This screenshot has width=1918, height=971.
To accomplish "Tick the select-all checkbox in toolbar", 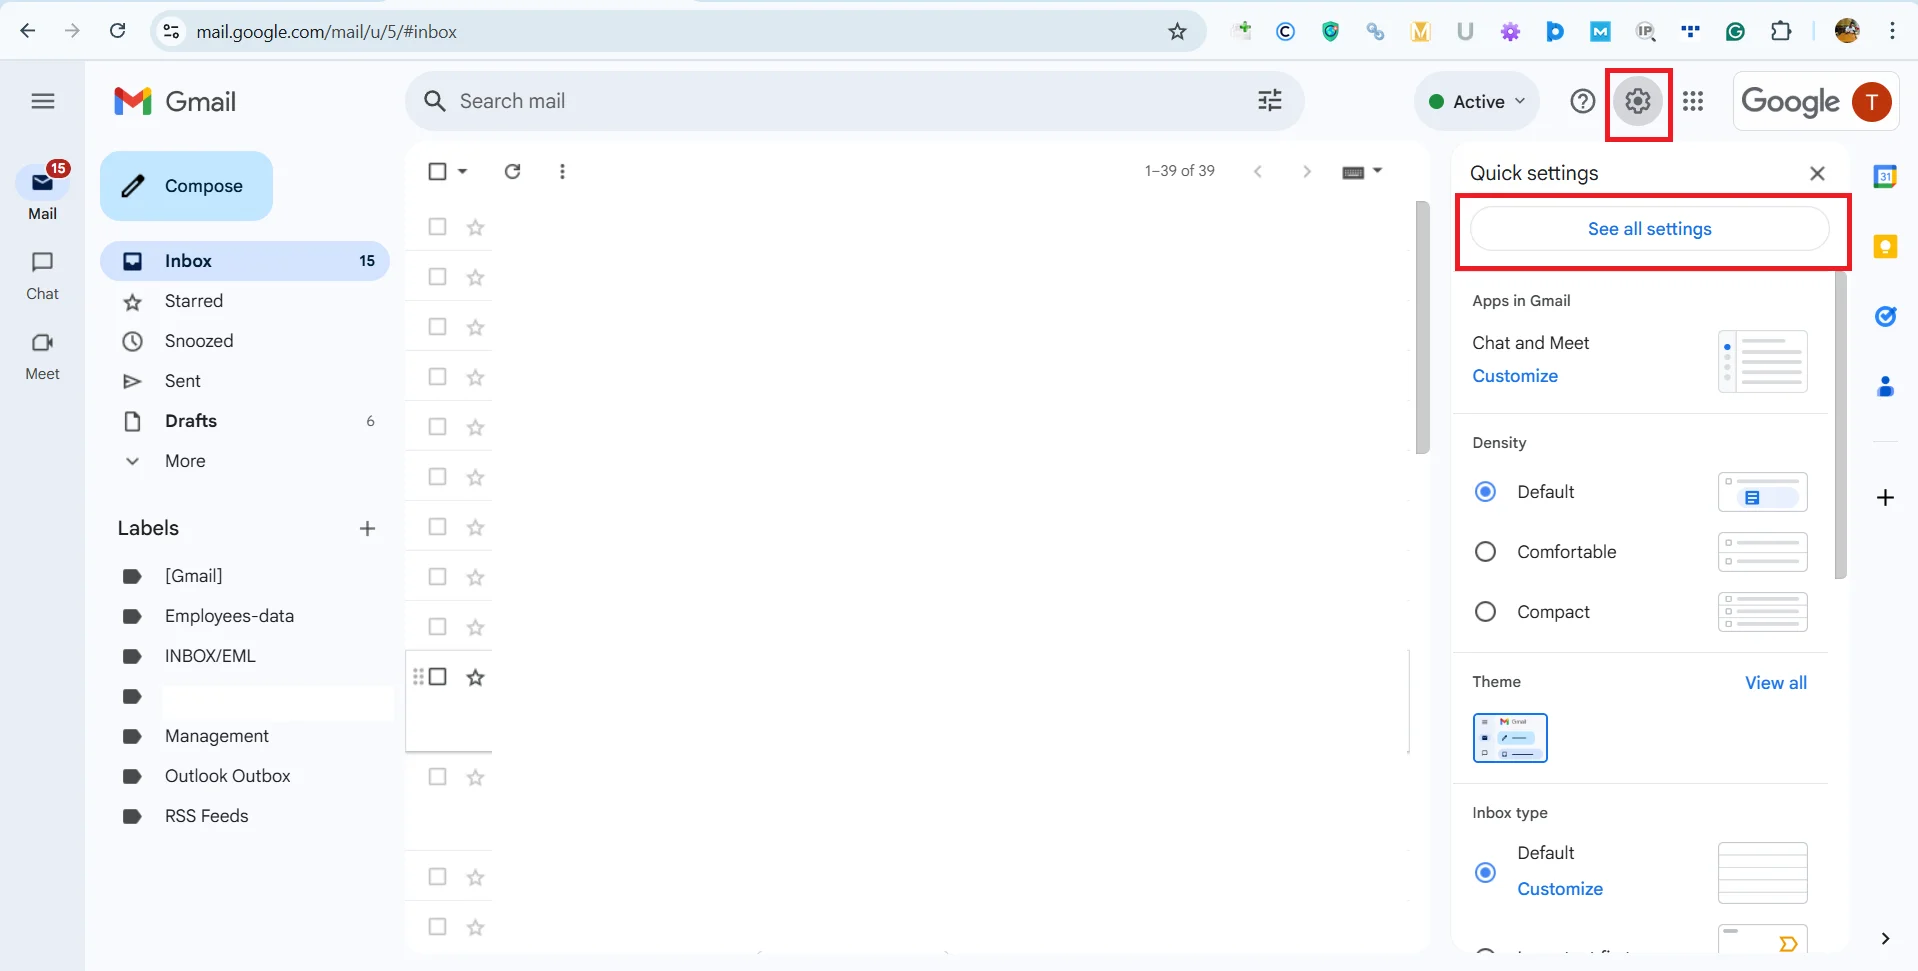I will coord(437,171).
